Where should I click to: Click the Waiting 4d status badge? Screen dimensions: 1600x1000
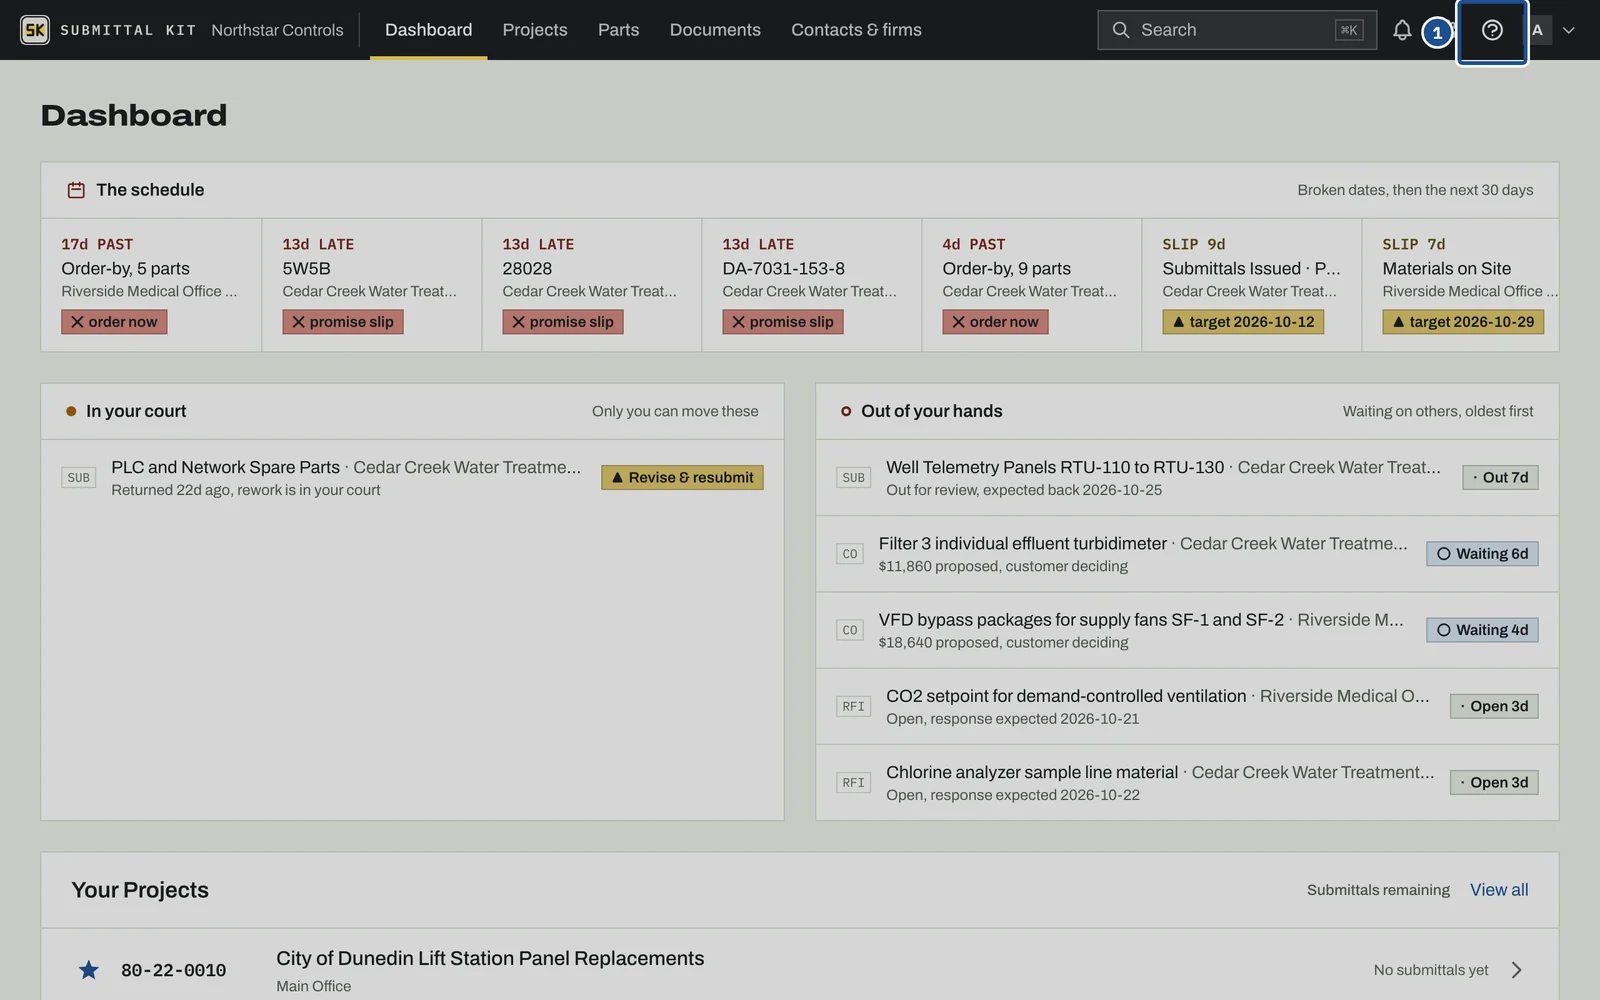1482,630
